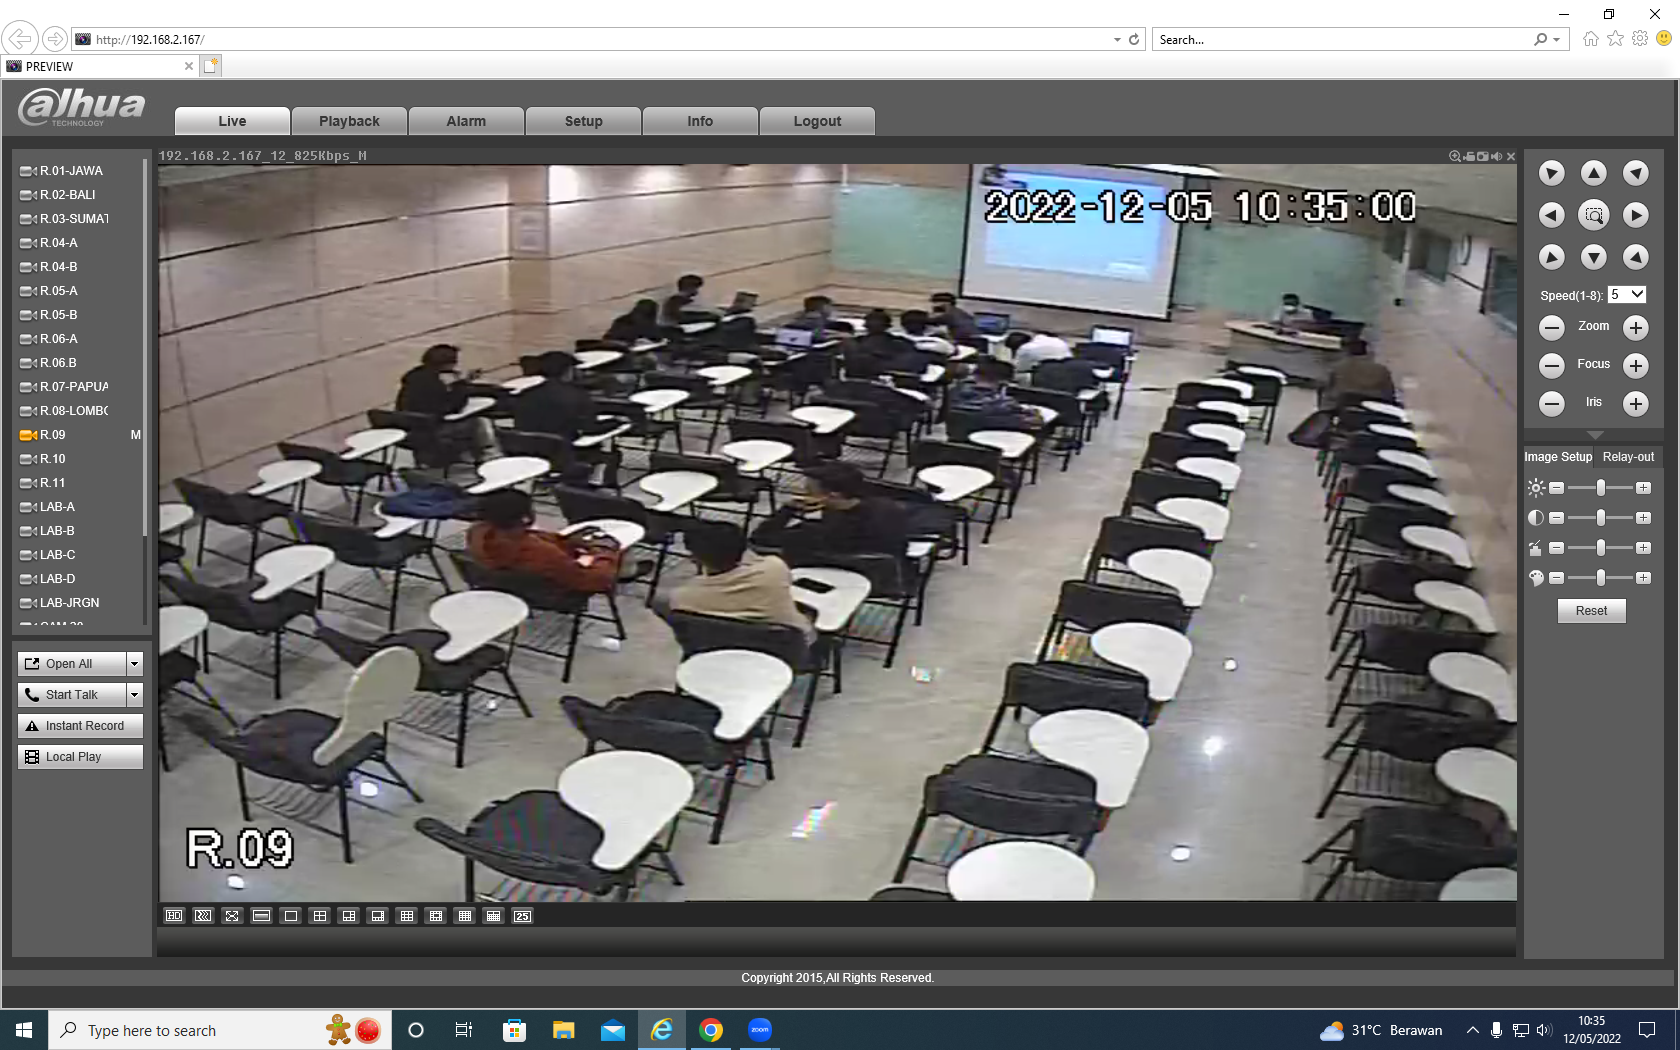Screen dimensions: 1680x1050
Task: Pan the PTZ camera left
Action: [x=1552, y=215]
